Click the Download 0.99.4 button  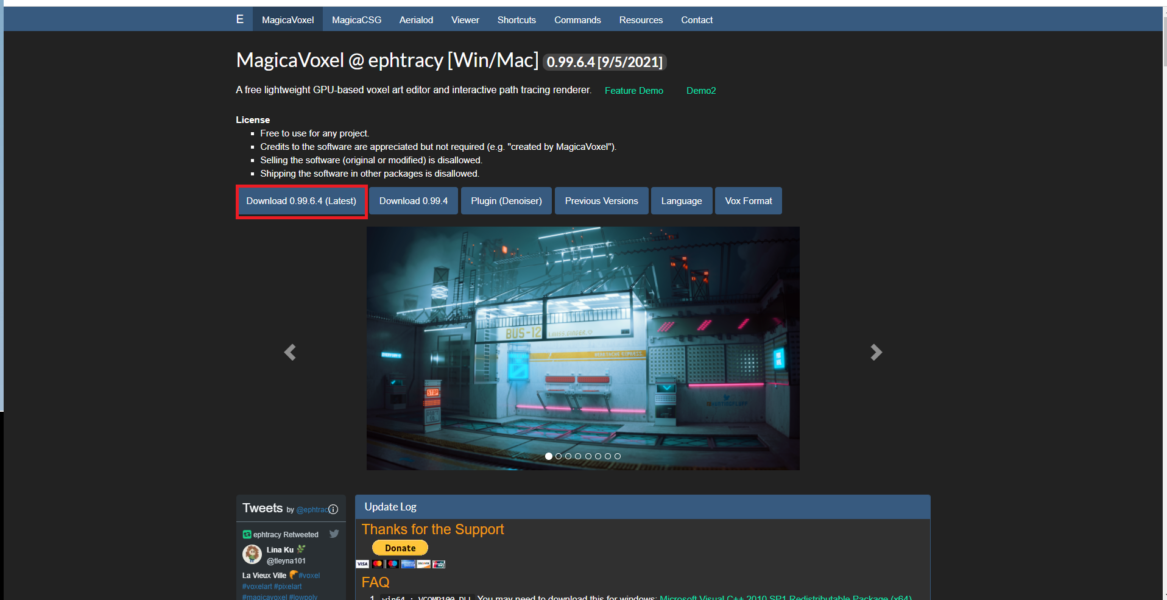(x=414, y=201)
